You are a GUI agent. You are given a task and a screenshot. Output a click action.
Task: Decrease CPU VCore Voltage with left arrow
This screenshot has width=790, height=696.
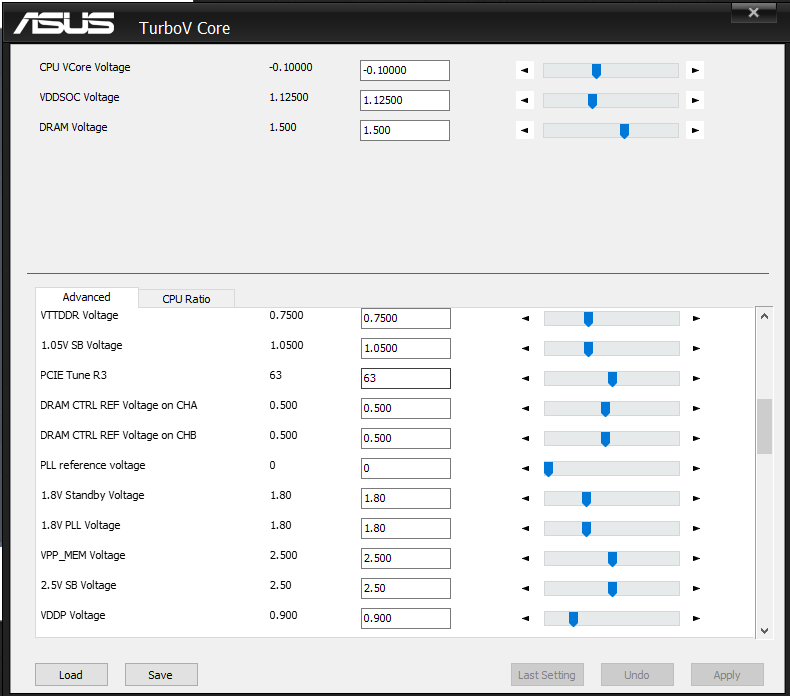click(524, 70)
